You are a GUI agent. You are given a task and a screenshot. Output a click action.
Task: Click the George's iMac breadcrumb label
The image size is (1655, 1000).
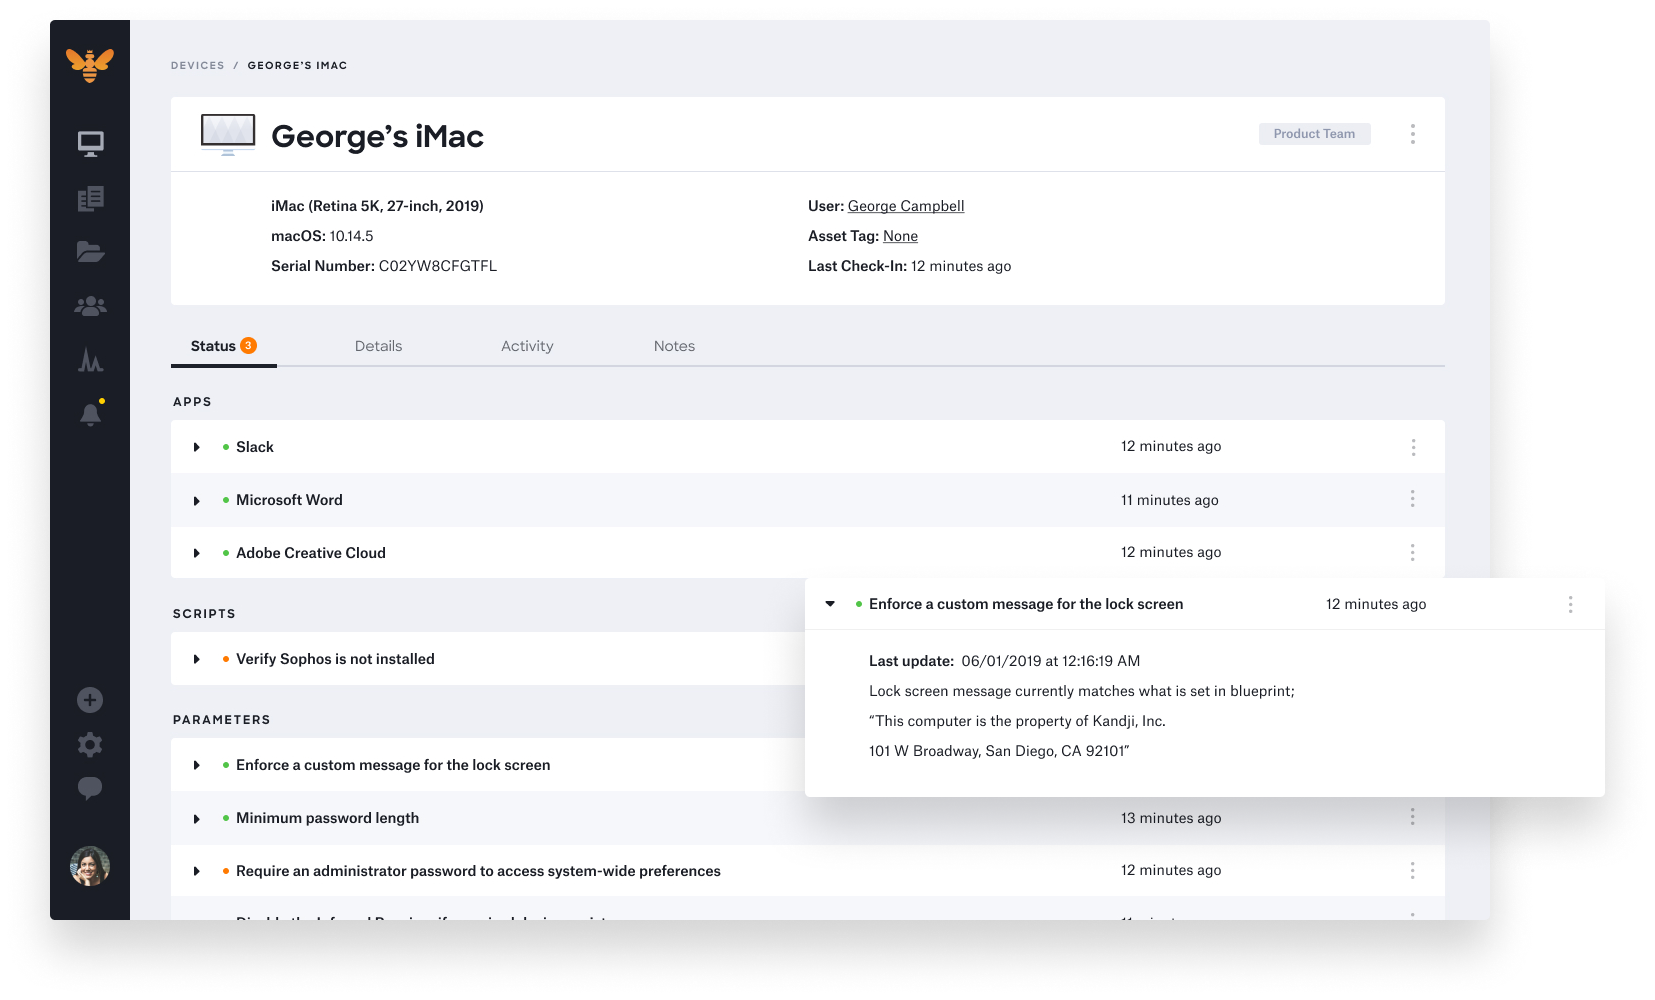point(297,65)
